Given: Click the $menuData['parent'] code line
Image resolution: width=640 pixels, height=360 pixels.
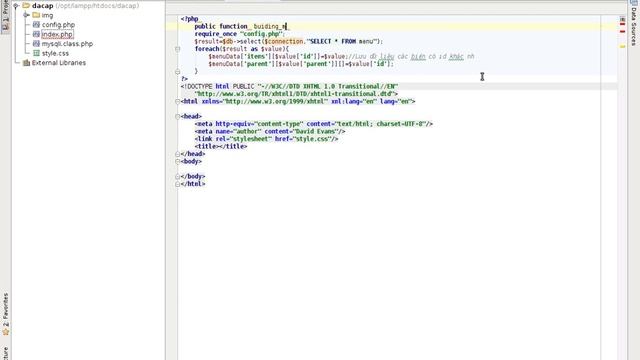Looking at the screenshot, I should coord(301,64).
